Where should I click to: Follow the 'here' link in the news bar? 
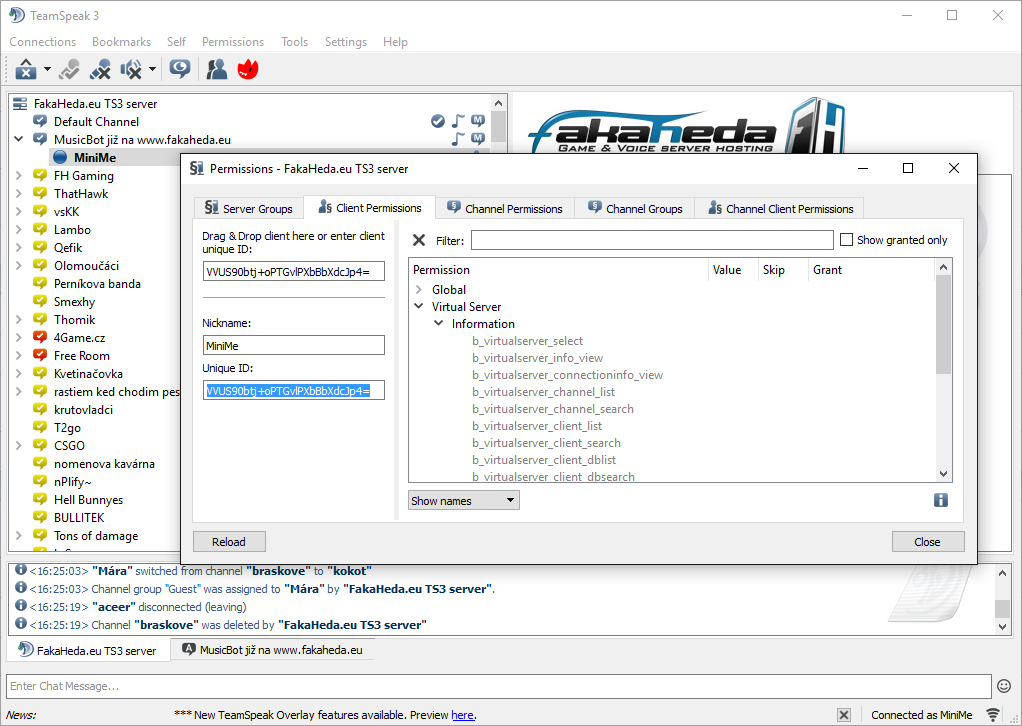pos(462,715)
